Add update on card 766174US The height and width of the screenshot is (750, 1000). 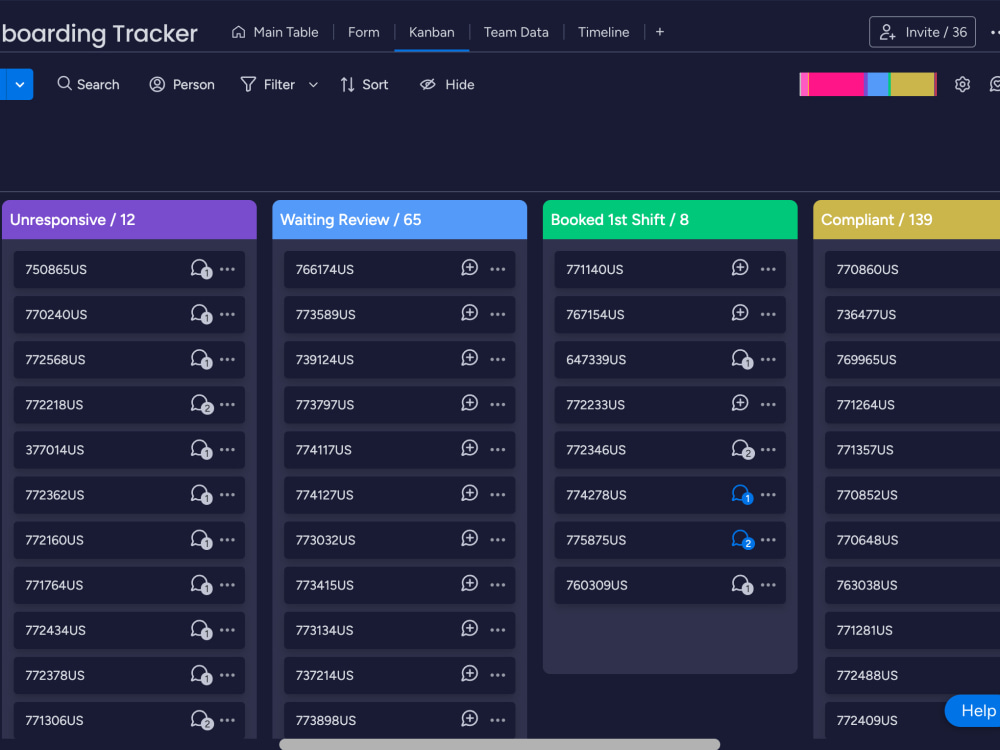tap(469, 268)
